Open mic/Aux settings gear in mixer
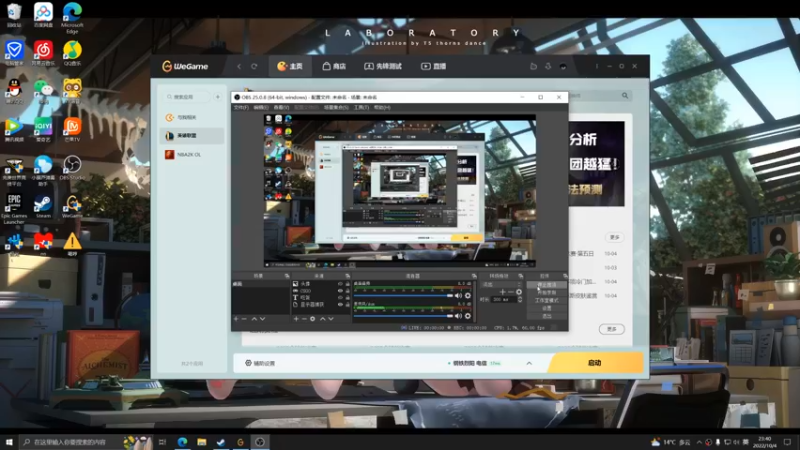Screen dimensions: 800x450 (467, 316)
